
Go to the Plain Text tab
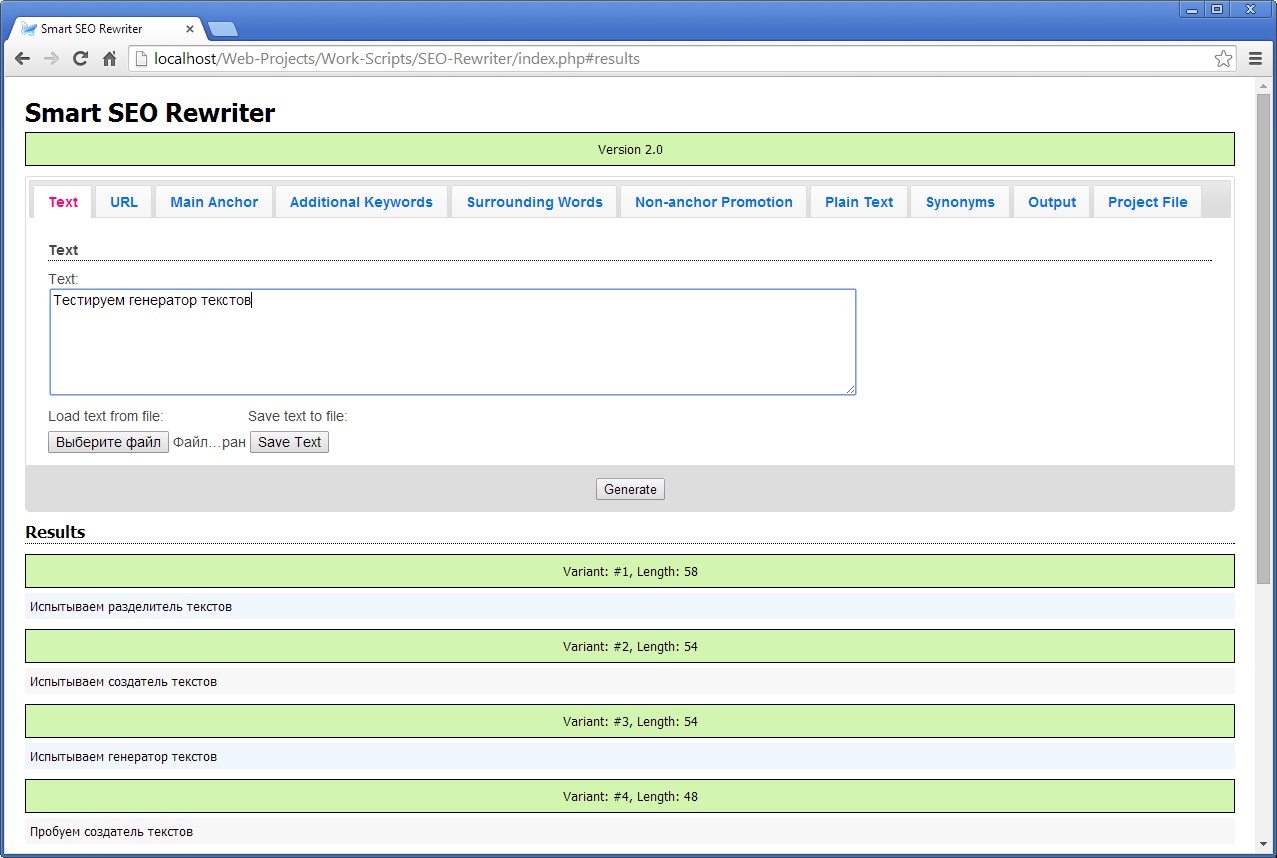(859, 202)
